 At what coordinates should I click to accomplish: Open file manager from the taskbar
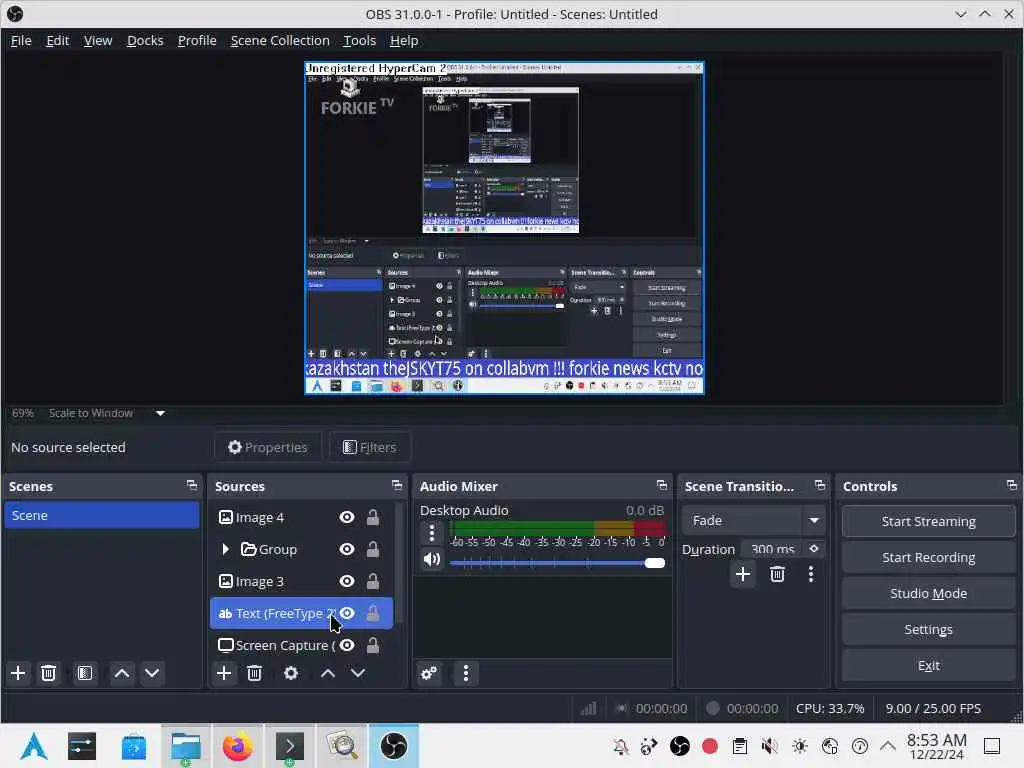pos(185,746)
